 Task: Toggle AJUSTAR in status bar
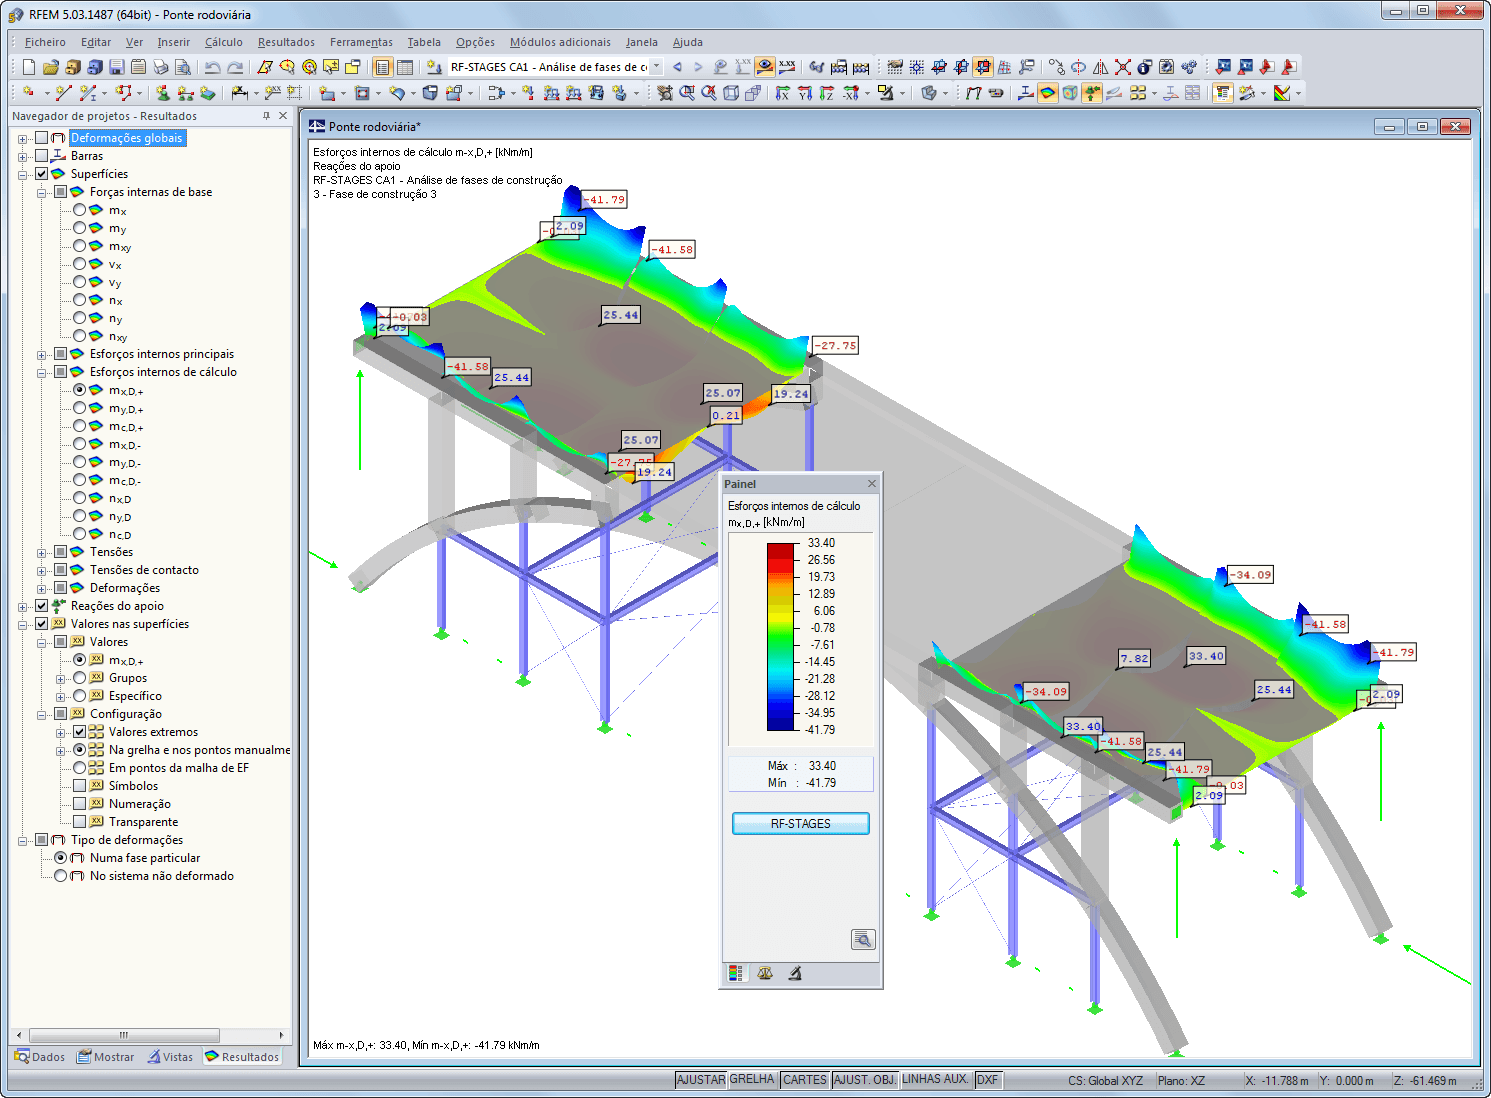[701, 1080]
